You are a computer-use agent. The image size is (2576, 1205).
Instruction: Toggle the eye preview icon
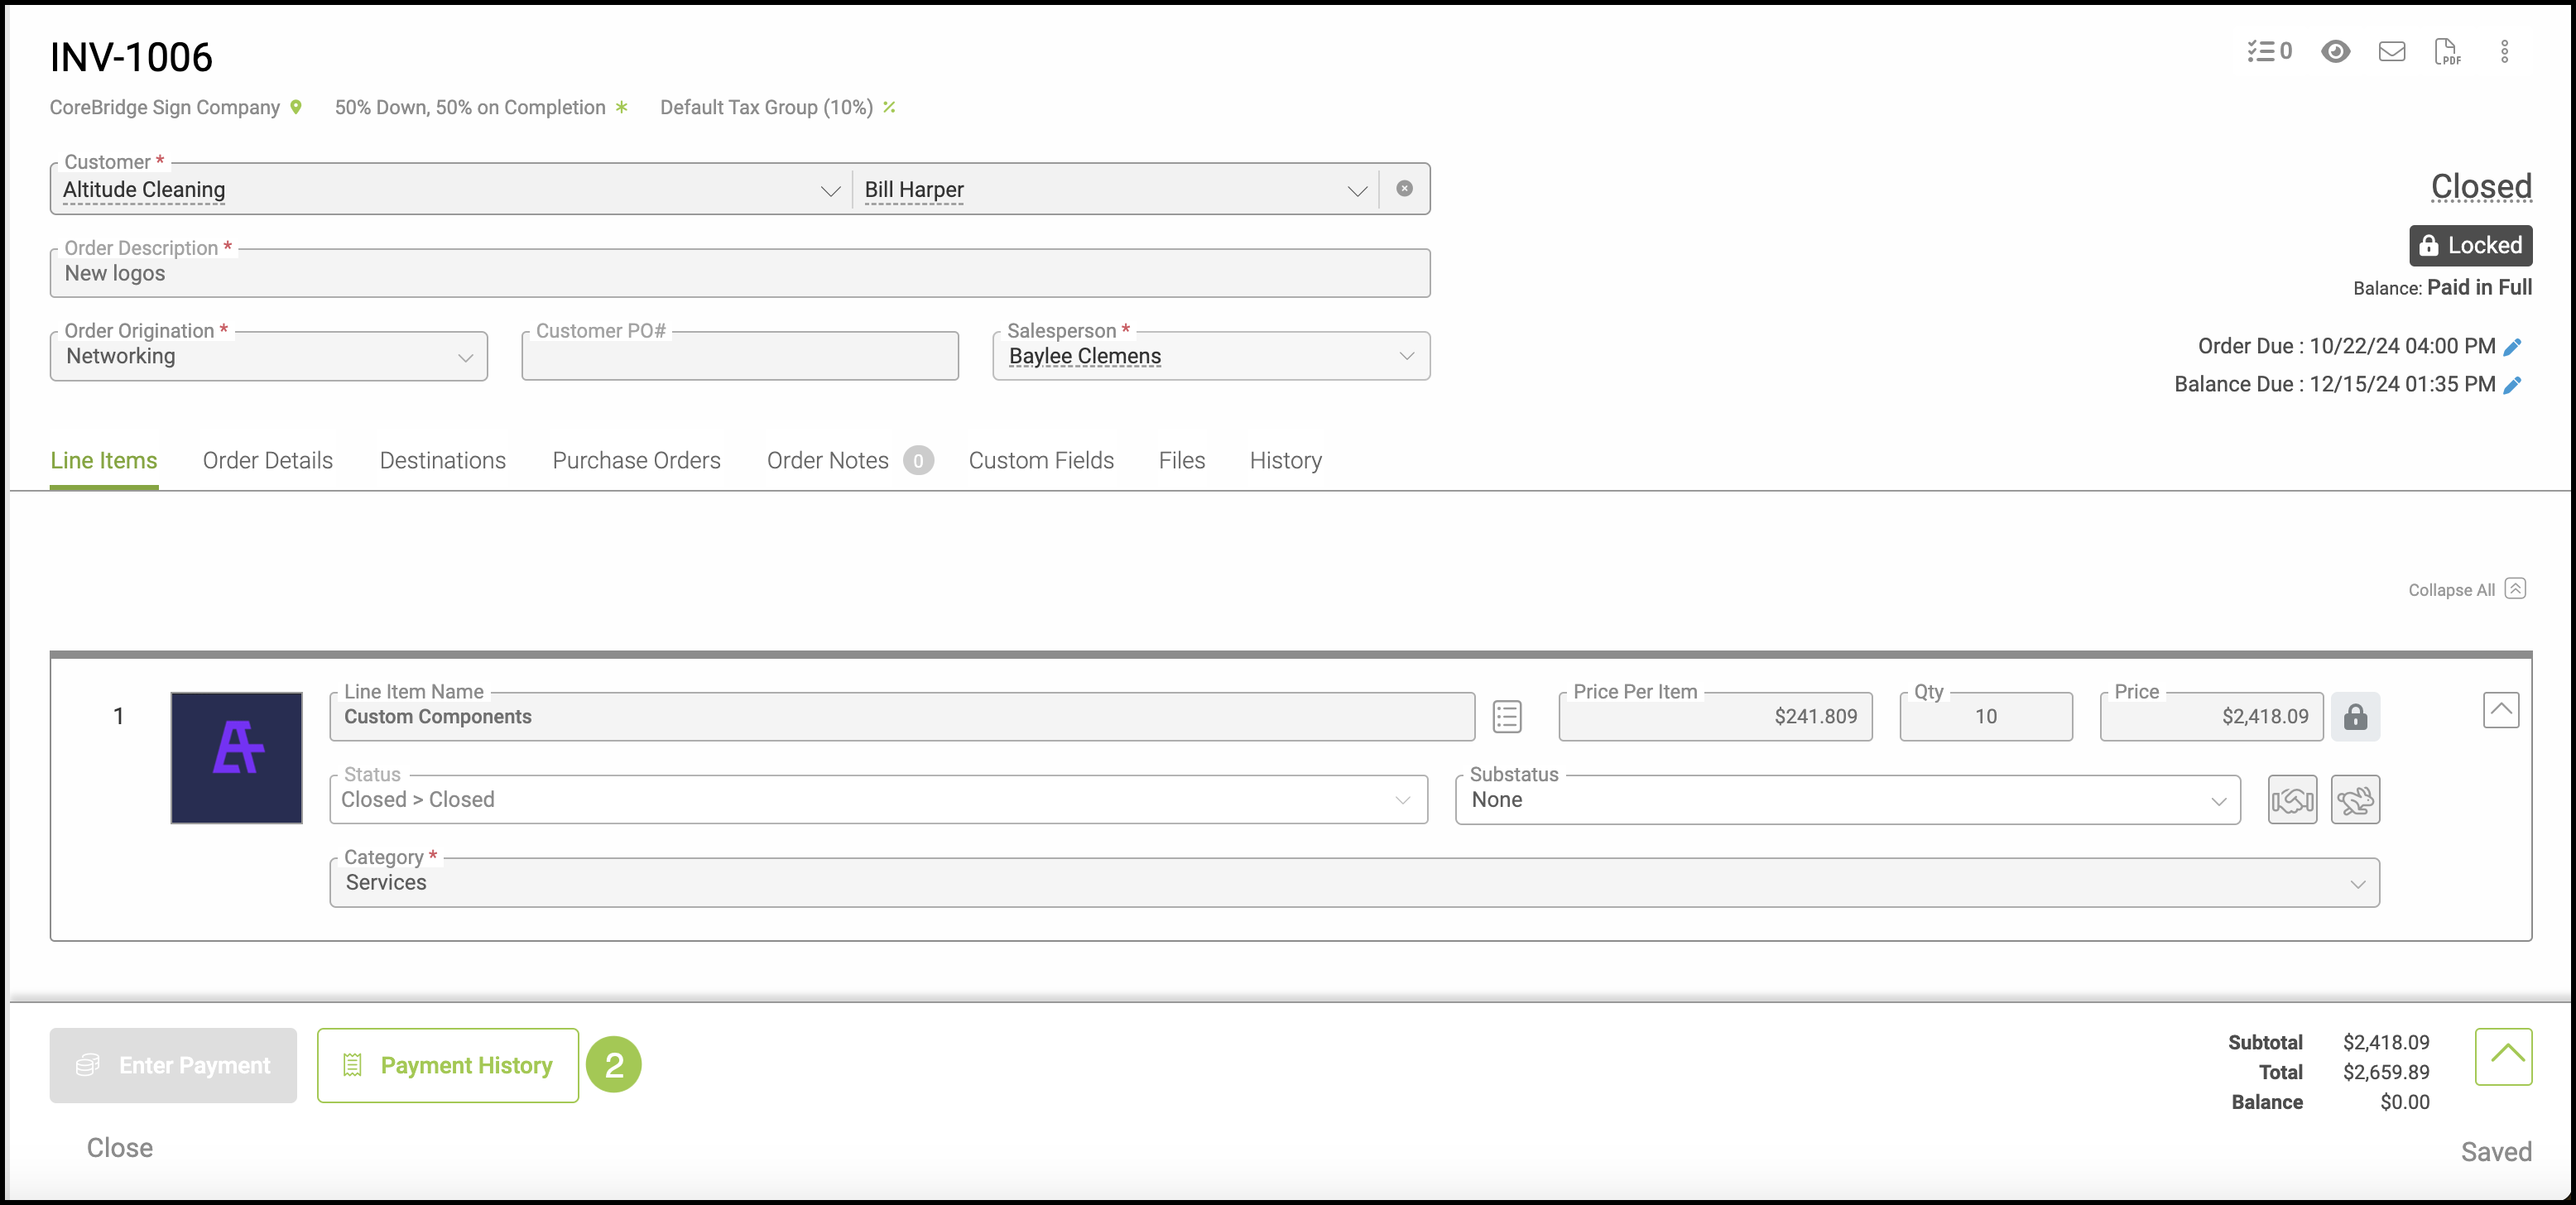[2335, 51]
